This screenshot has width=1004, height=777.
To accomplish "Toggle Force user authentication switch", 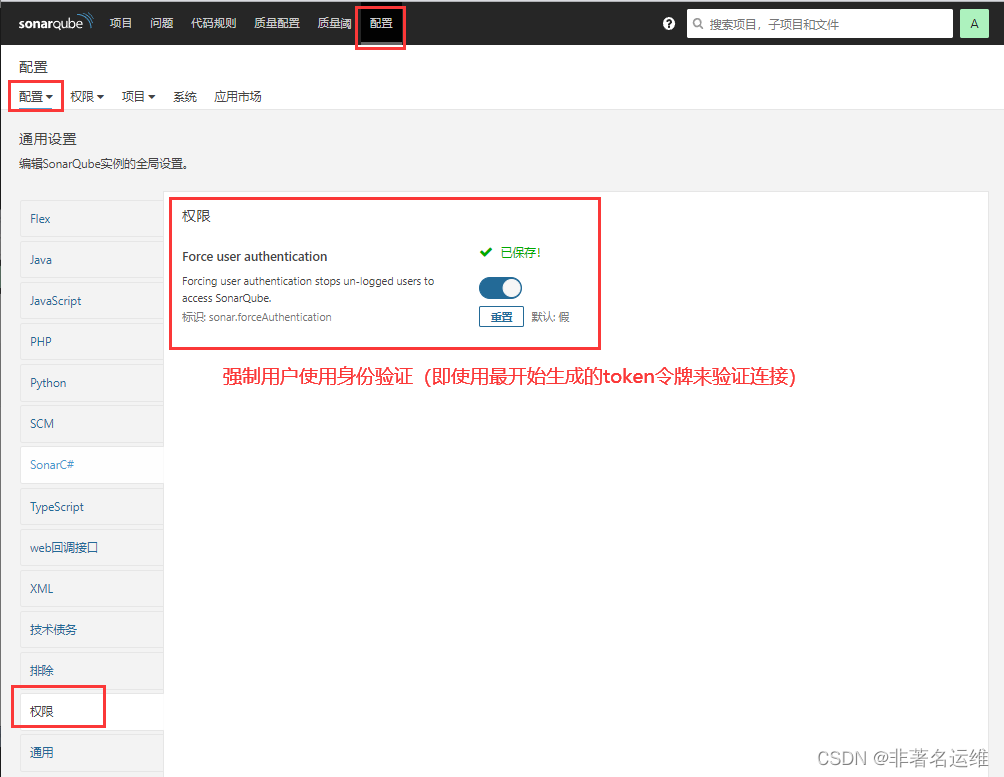I will click(500, 288).
